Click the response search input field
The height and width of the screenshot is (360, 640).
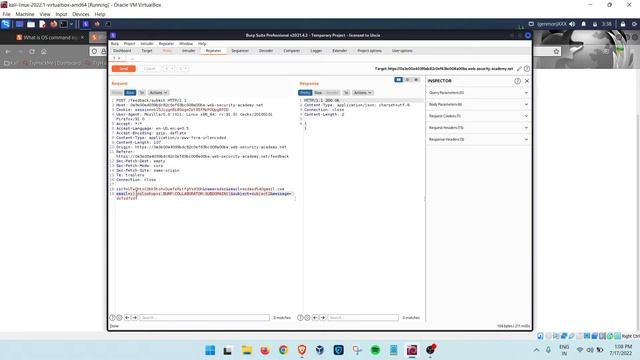pyautogui.click(x=363, y=318)
